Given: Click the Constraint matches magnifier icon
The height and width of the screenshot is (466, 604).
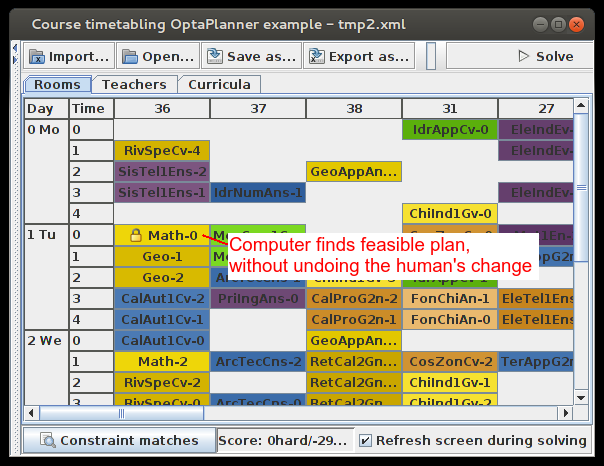Looking at the screenshot, I should (46, 440).
